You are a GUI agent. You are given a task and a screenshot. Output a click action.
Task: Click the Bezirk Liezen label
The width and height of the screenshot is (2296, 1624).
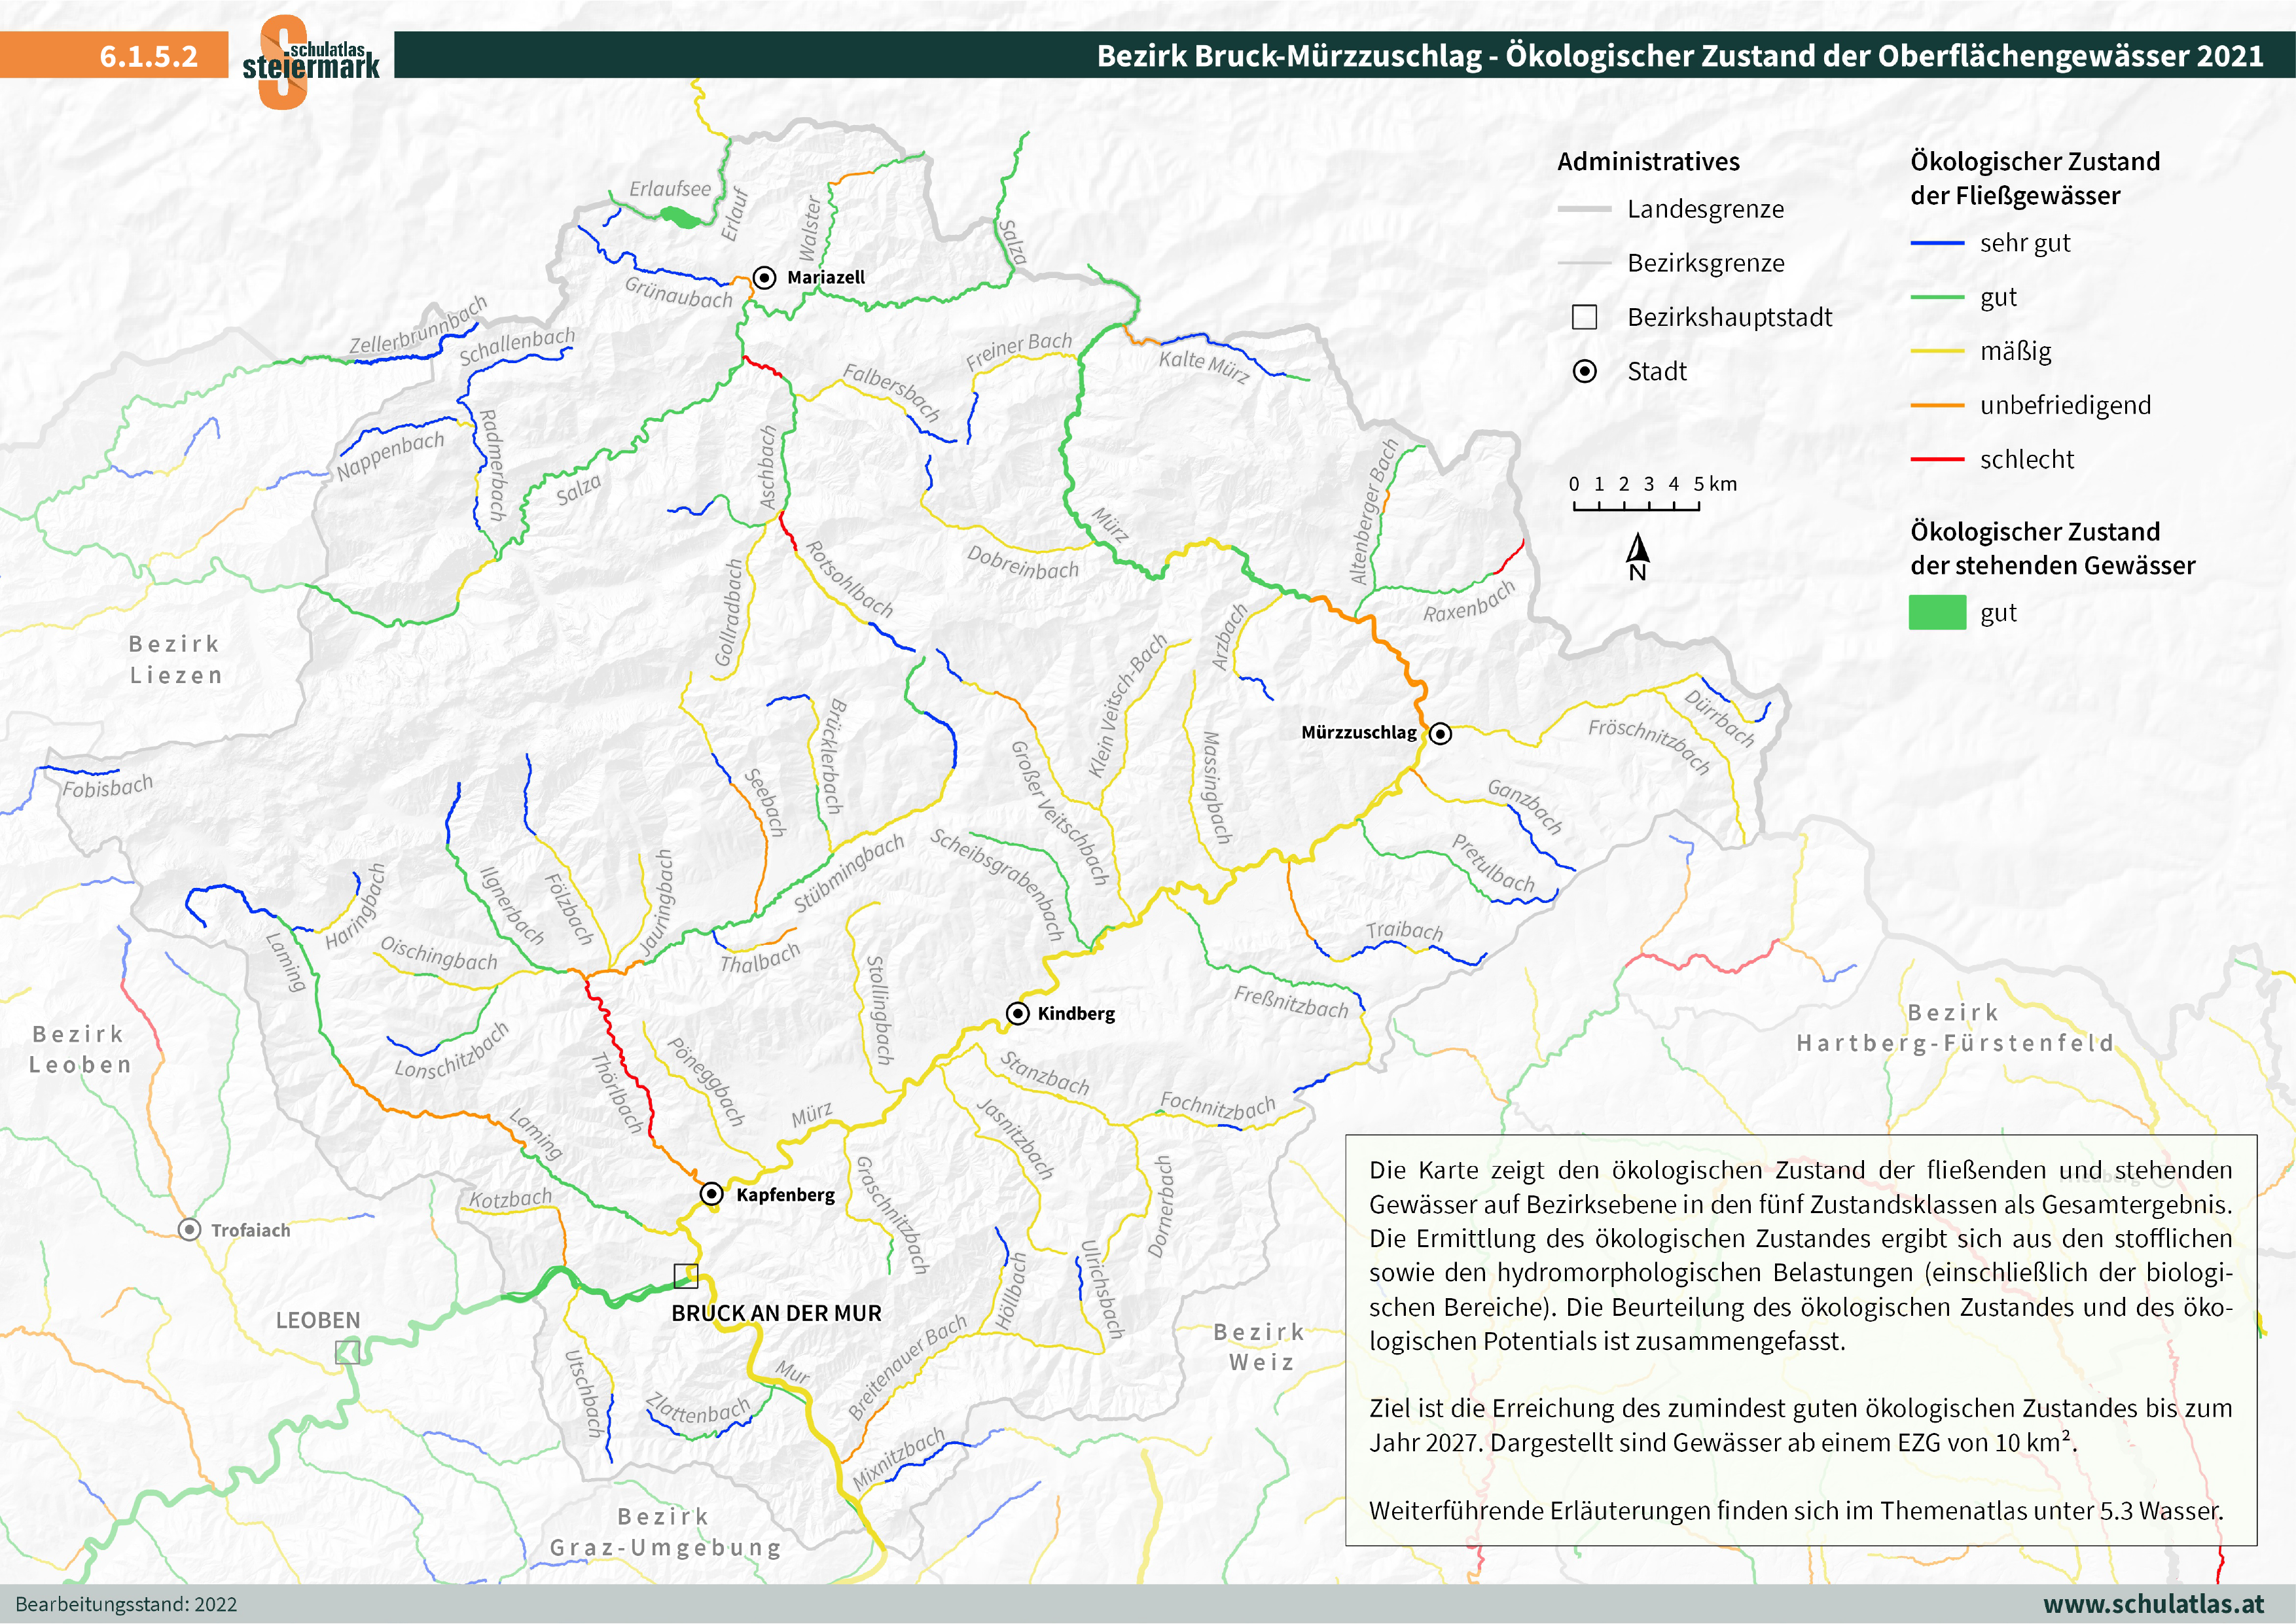(x=175, y=659)
